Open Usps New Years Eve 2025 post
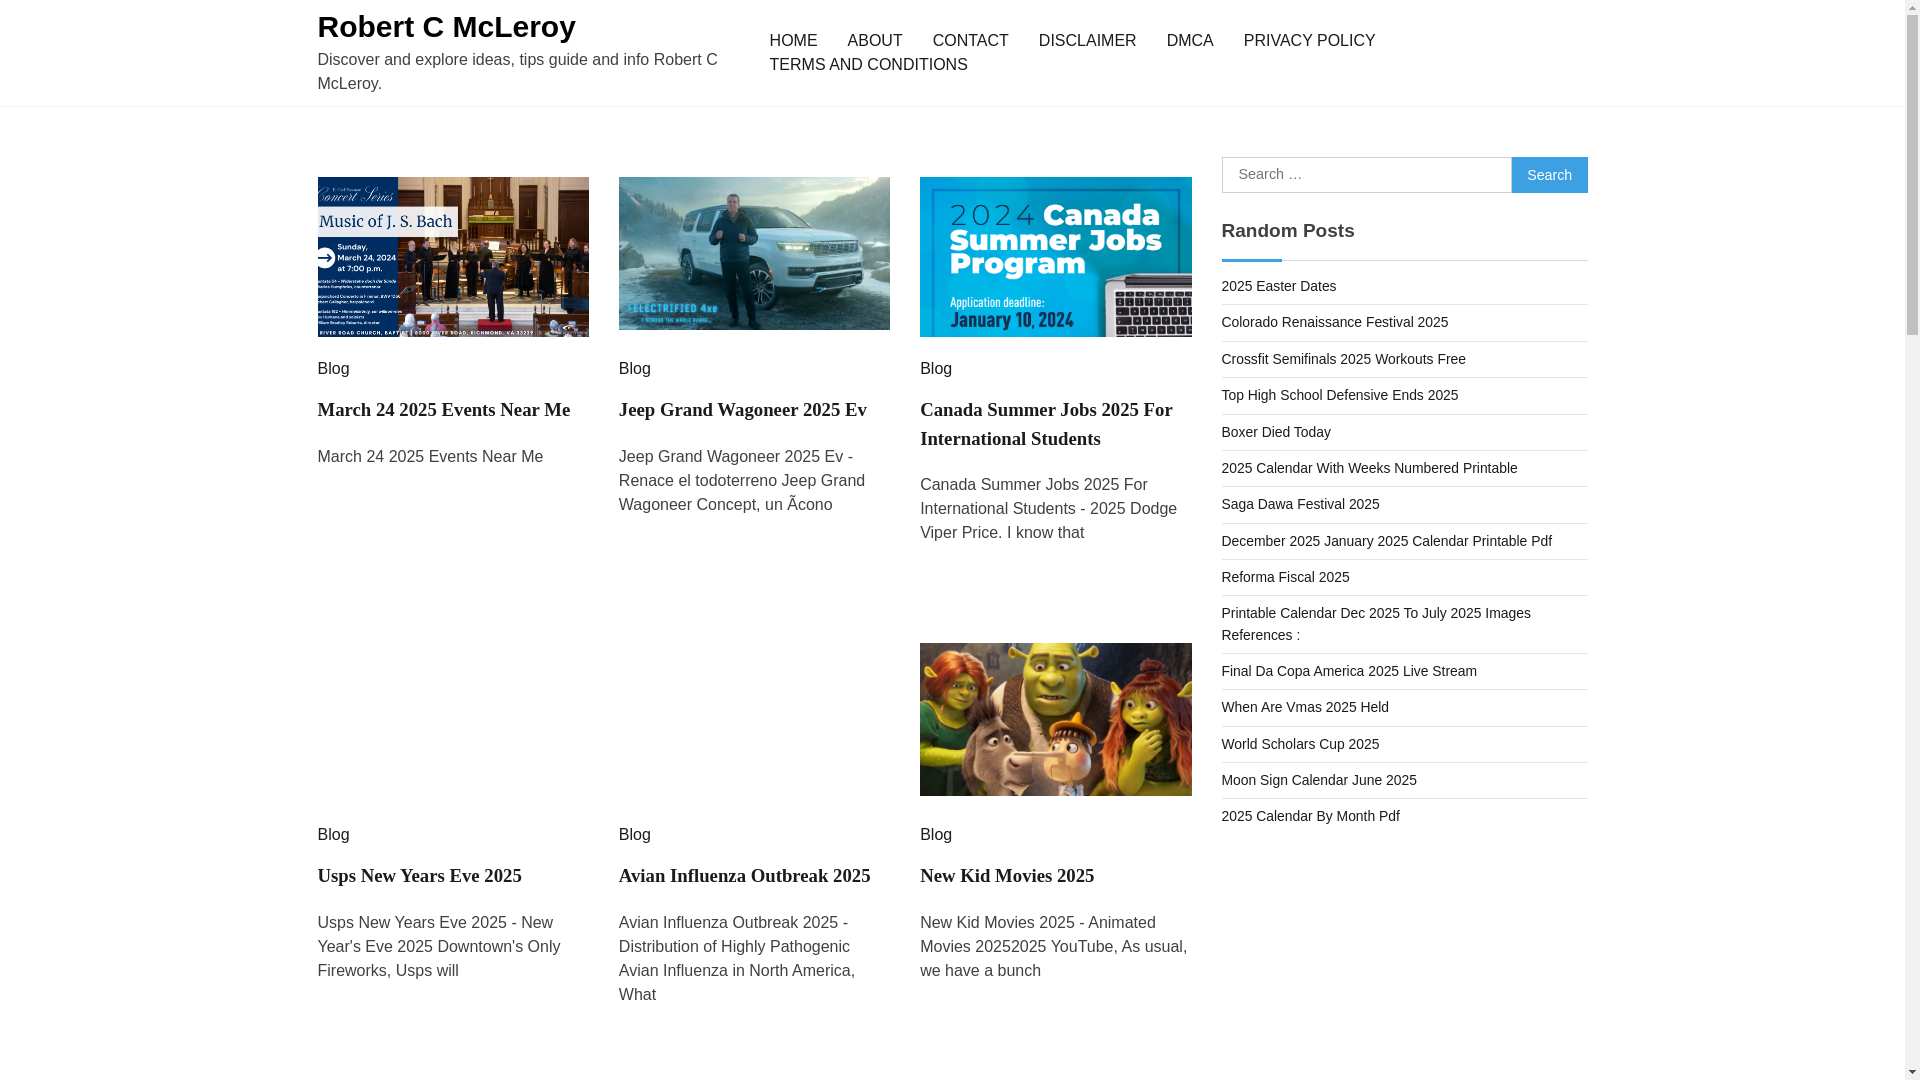This screenshot has width=1920, height=1080. pyautogui.click(x=420, y=876)
